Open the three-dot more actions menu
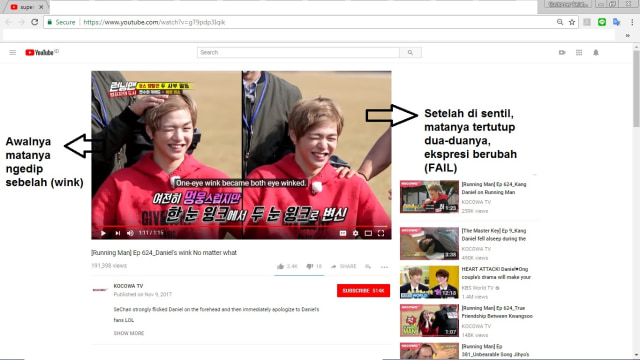This screenshot has height=360, width=640. (x=384, y=267)
